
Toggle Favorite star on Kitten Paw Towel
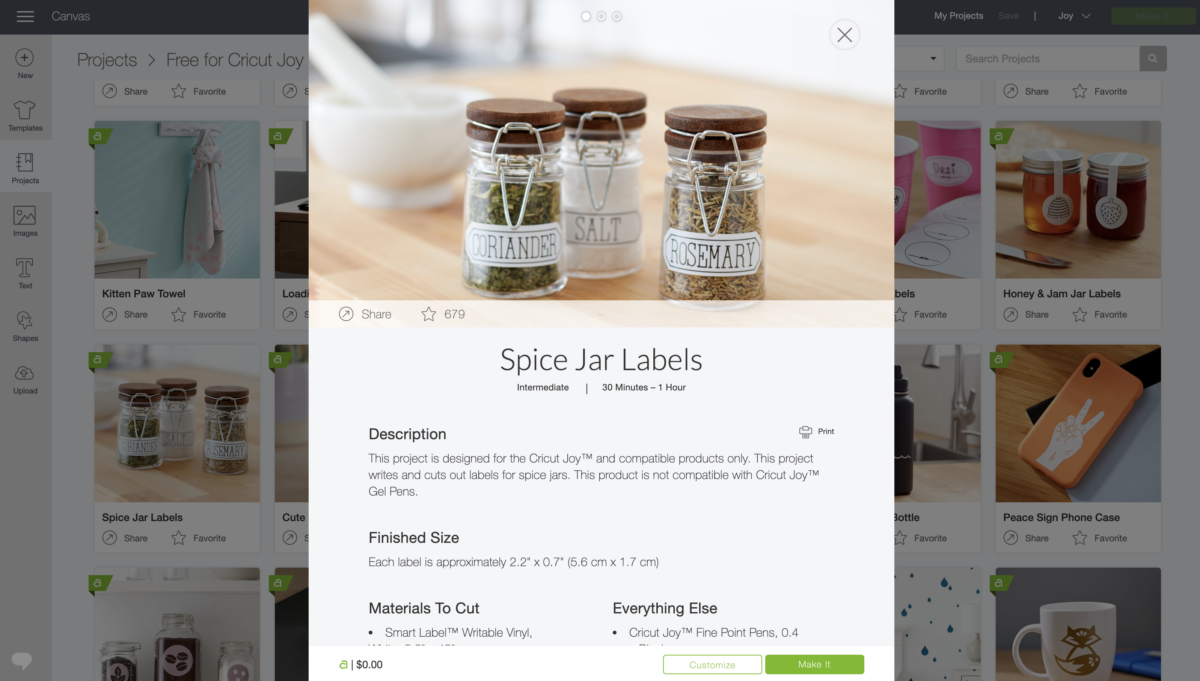pyautogui.click(x=178, y=314)
